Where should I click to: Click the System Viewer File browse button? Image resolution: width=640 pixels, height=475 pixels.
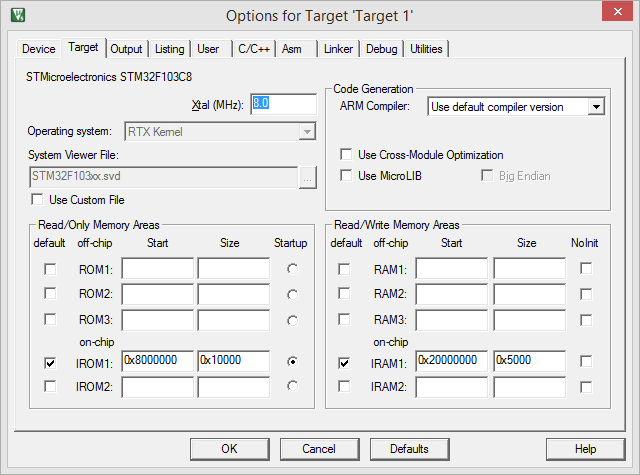[x=307, y=178]
